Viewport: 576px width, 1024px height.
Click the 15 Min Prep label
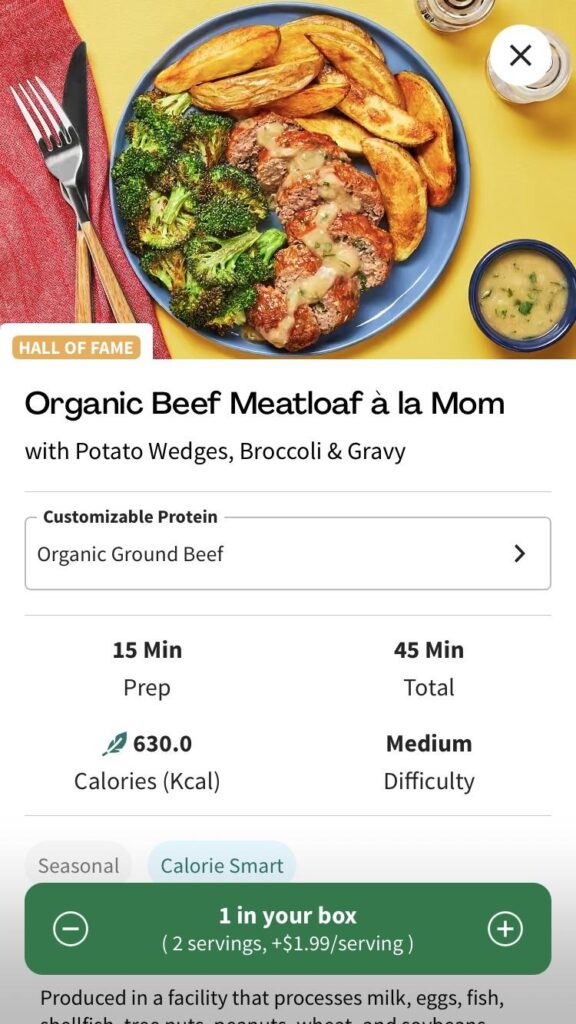pos(147,667)
